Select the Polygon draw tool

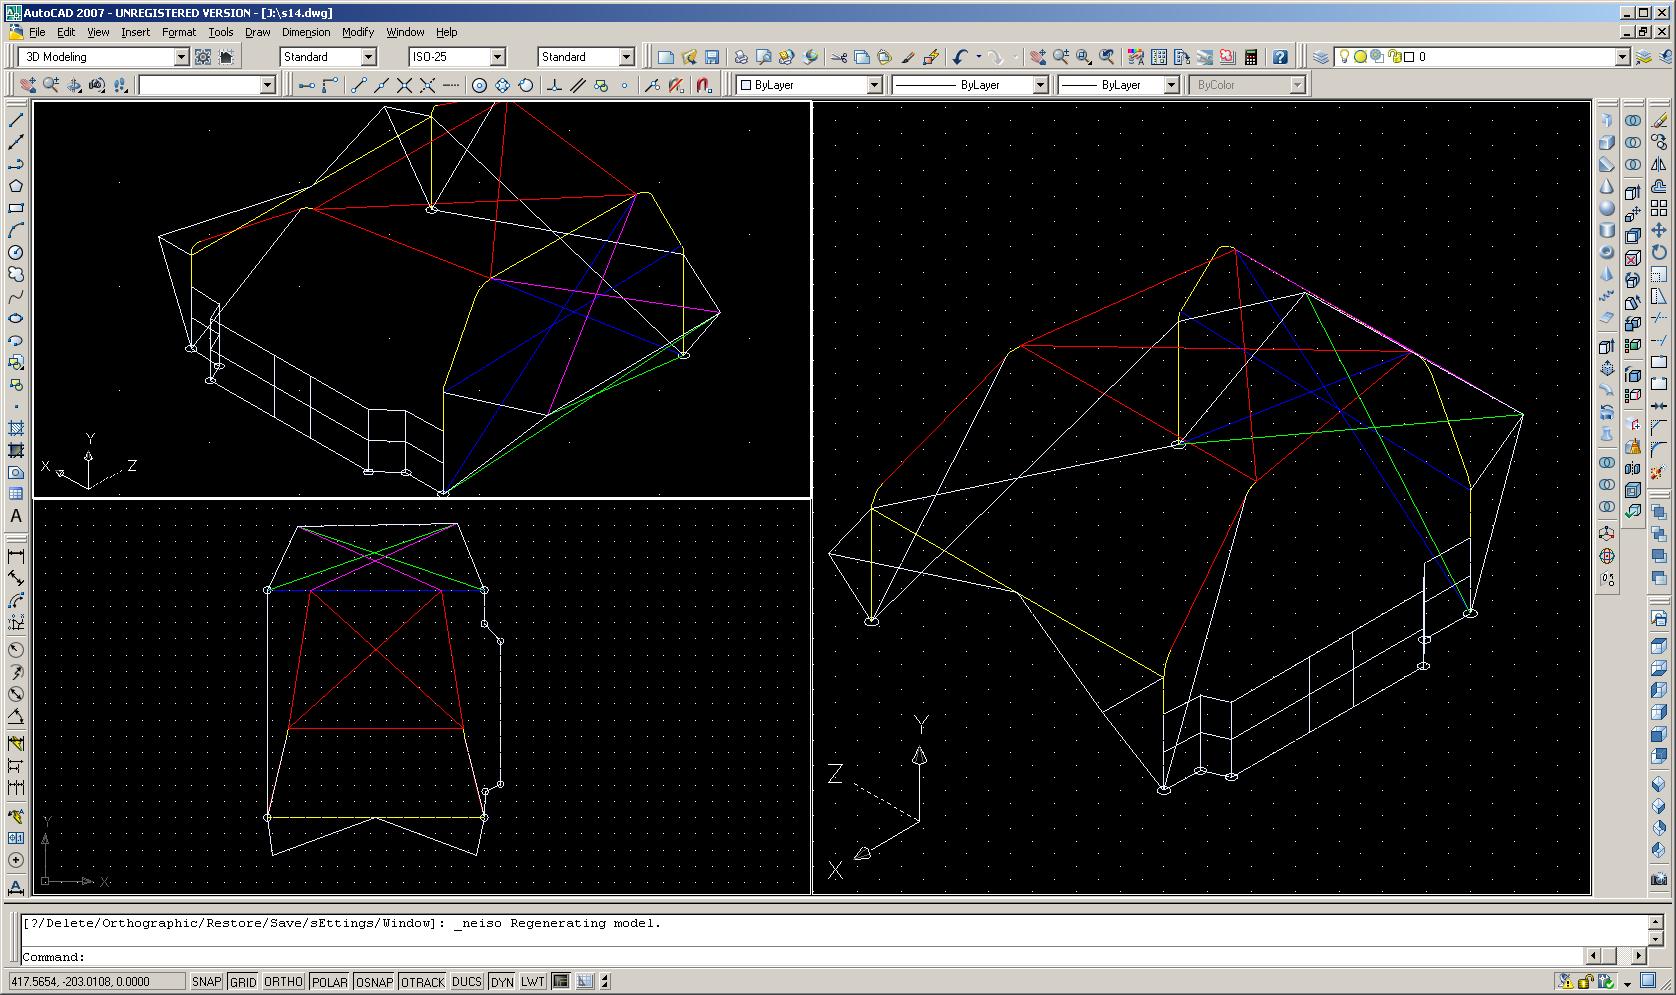click(x=16, y=186)
